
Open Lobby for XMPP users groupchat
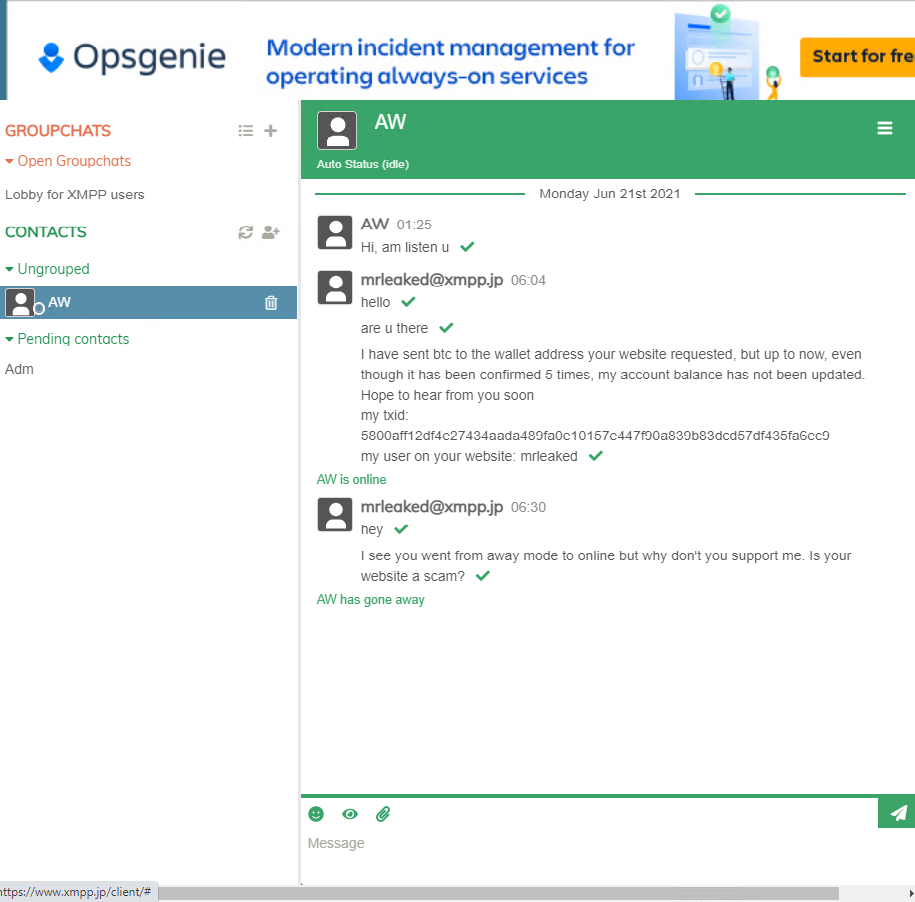pyautogui.click(x=75, y=195)
